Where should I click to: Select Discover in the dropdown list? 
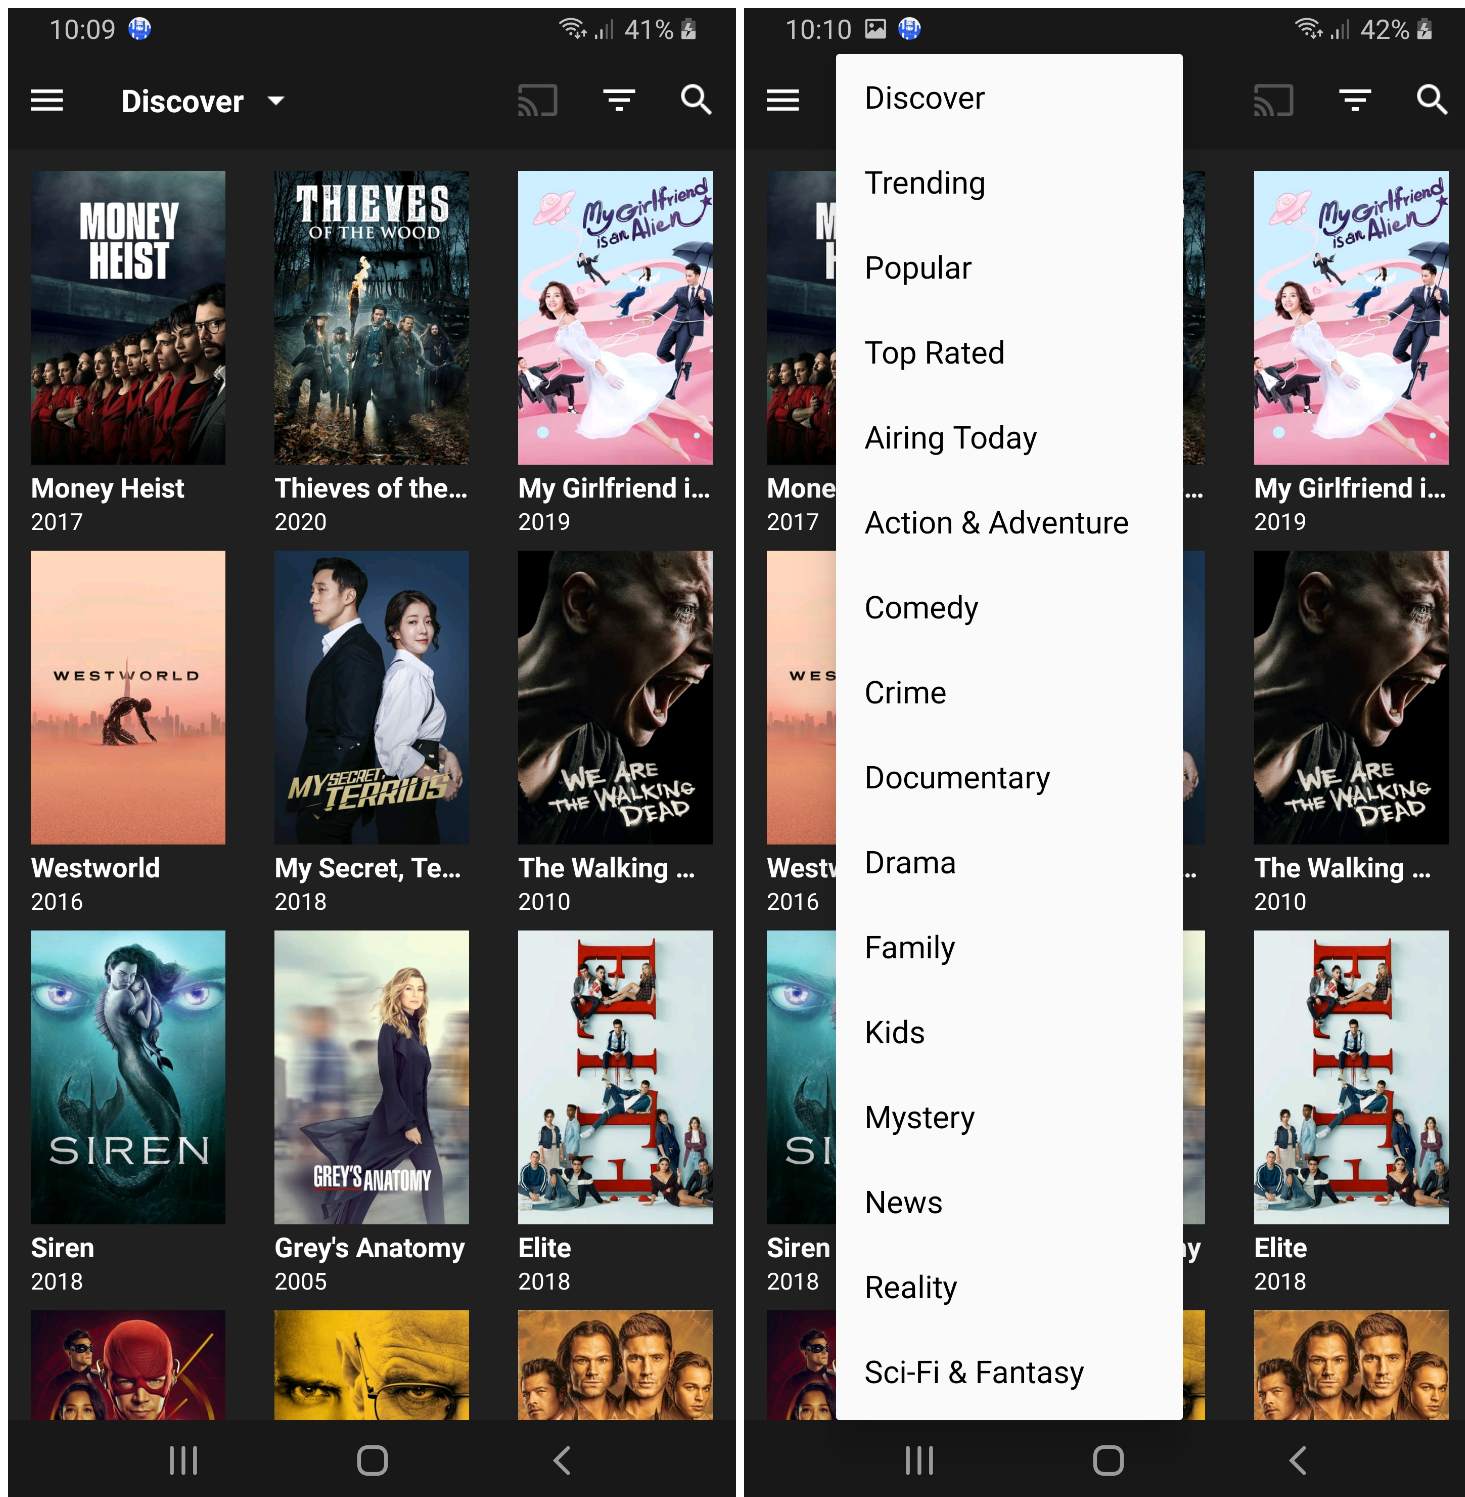pos(1009,98)
